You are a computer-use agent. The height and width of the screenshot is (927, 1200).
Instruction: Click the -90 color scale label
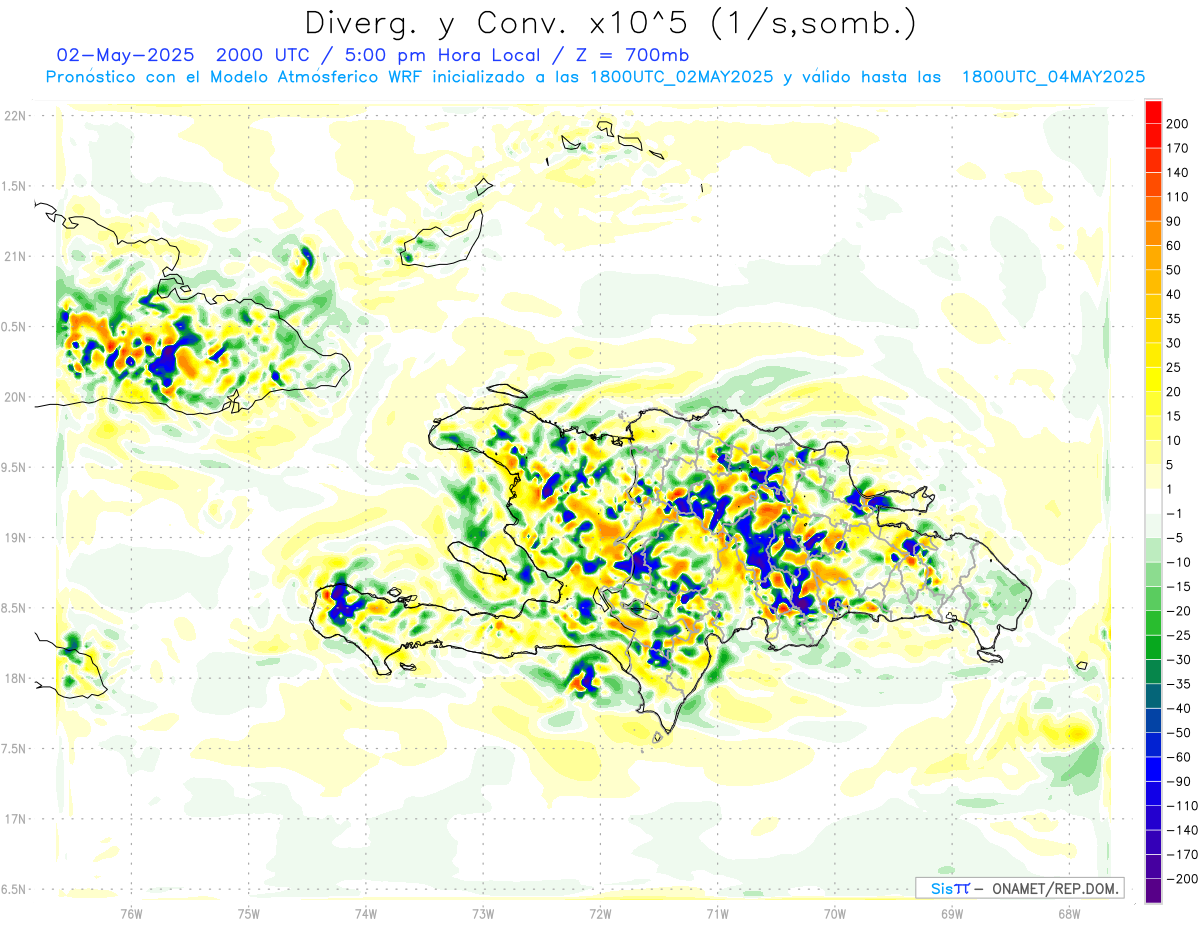pos(1178,781)
